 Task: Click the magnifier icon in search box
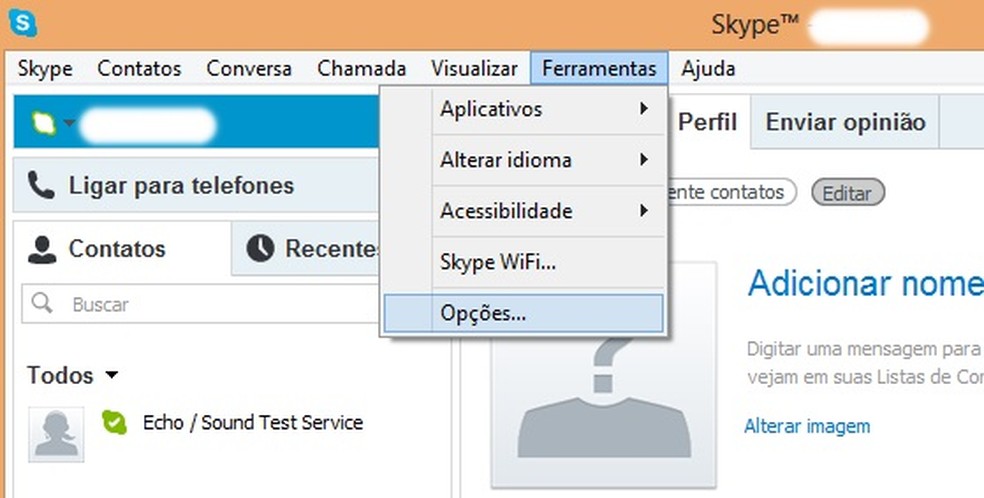[42, 303]
